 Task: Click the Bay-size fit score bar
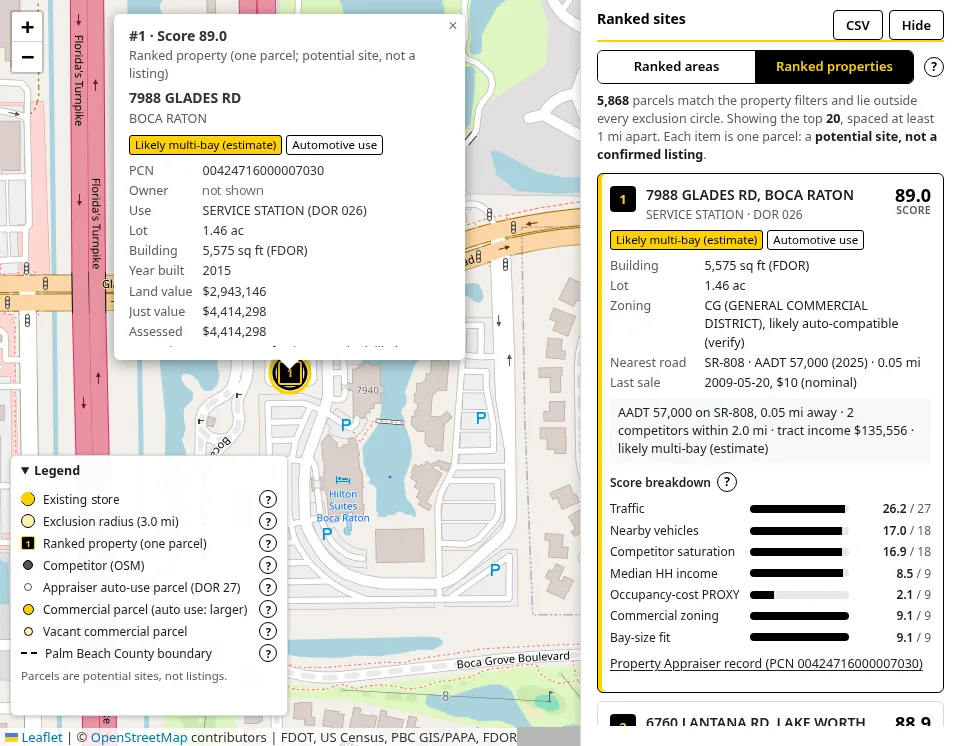click(799, 638)
